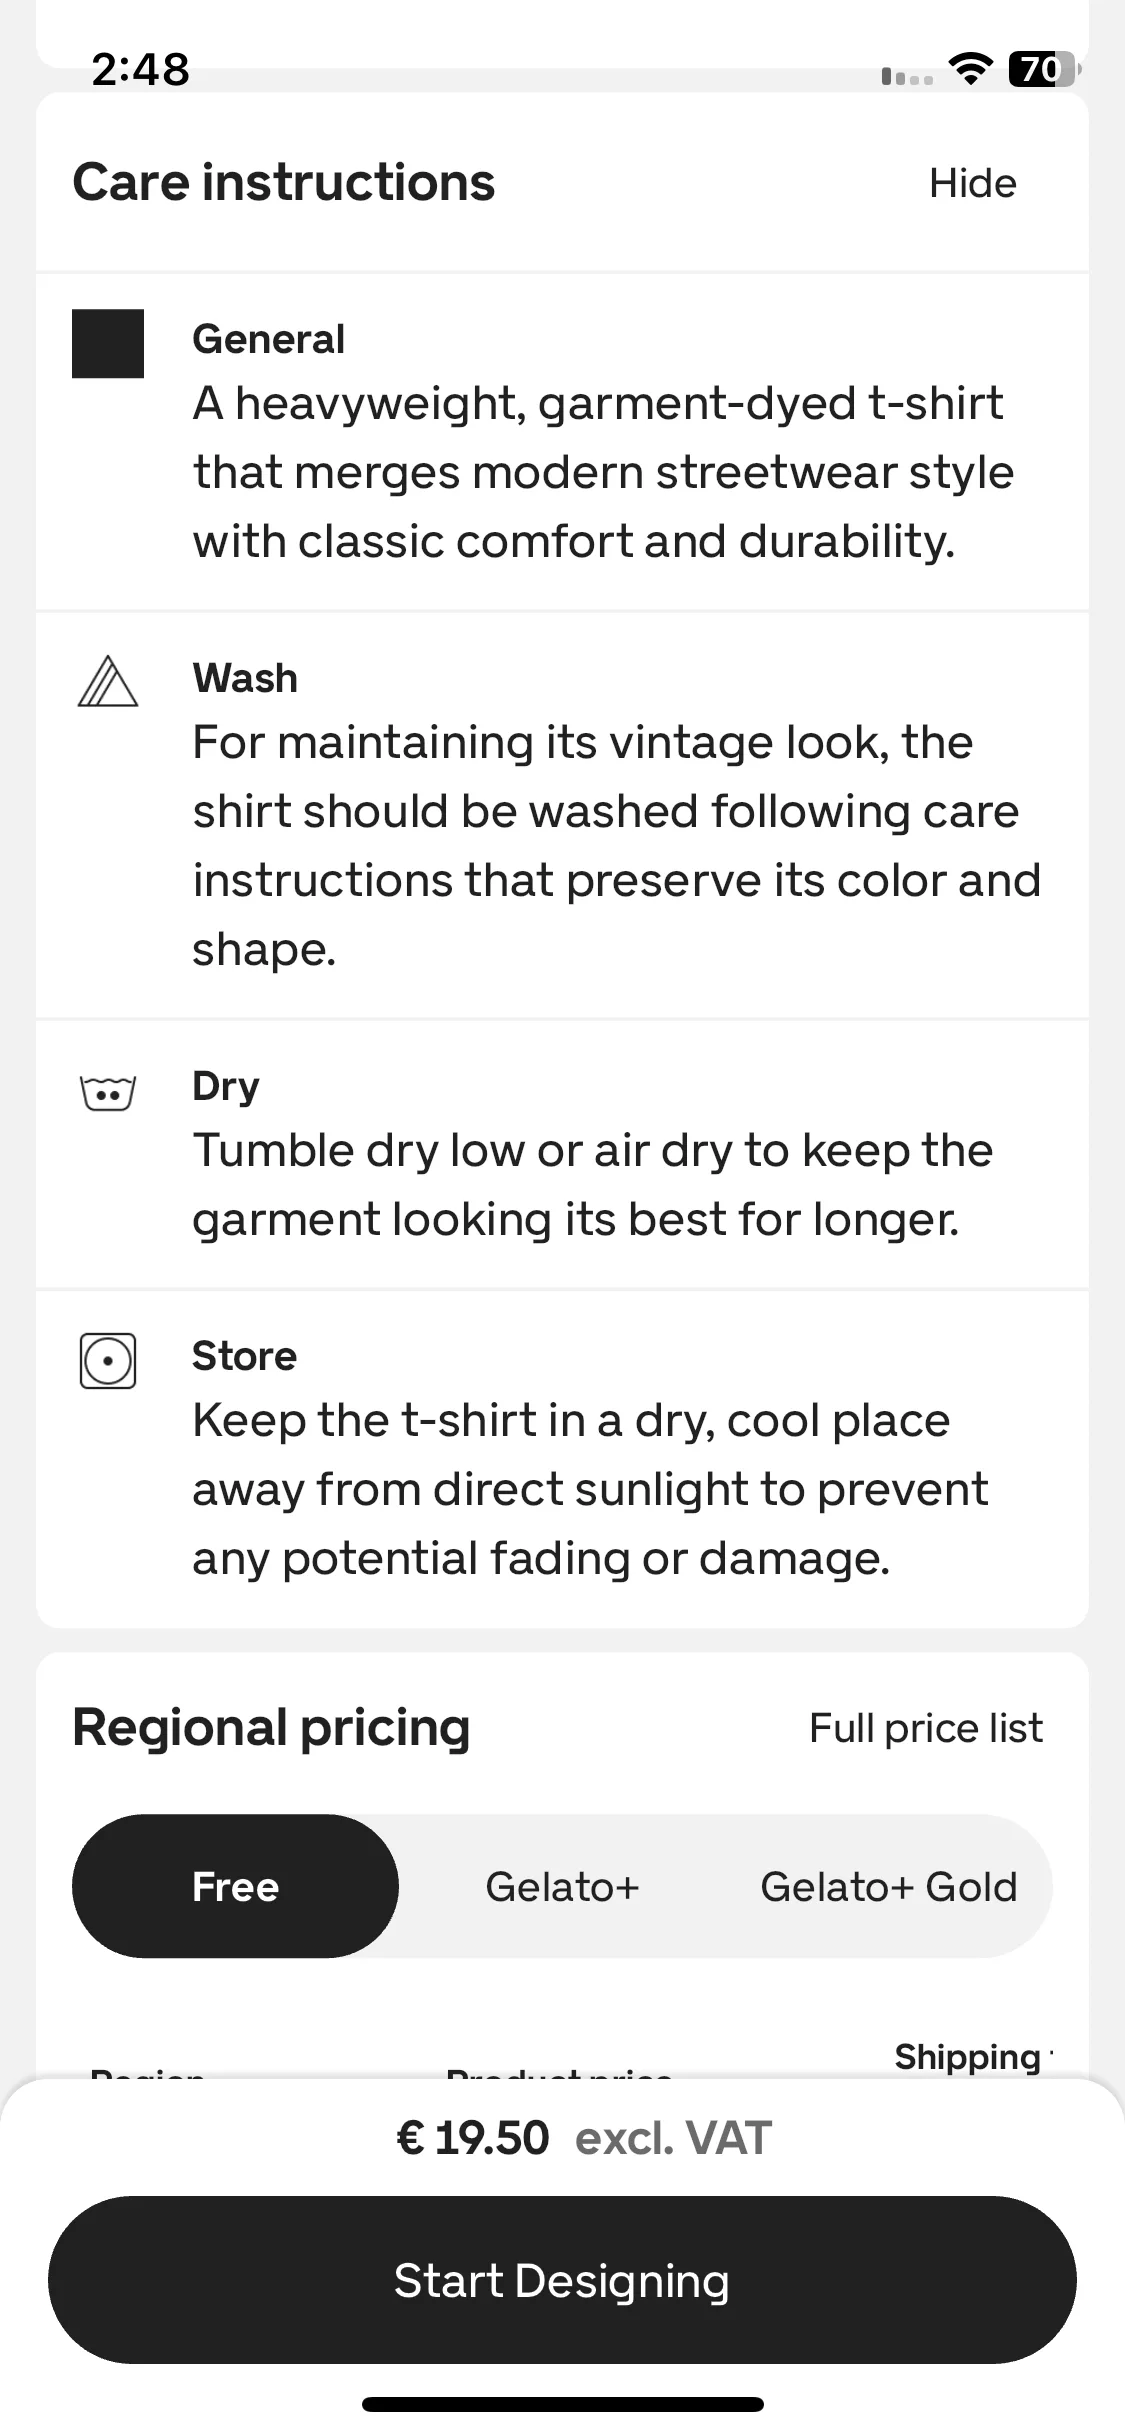The image size is (1125, 2436).
Task: Tap the Store section title
Action: click(x=244, y=1356)
